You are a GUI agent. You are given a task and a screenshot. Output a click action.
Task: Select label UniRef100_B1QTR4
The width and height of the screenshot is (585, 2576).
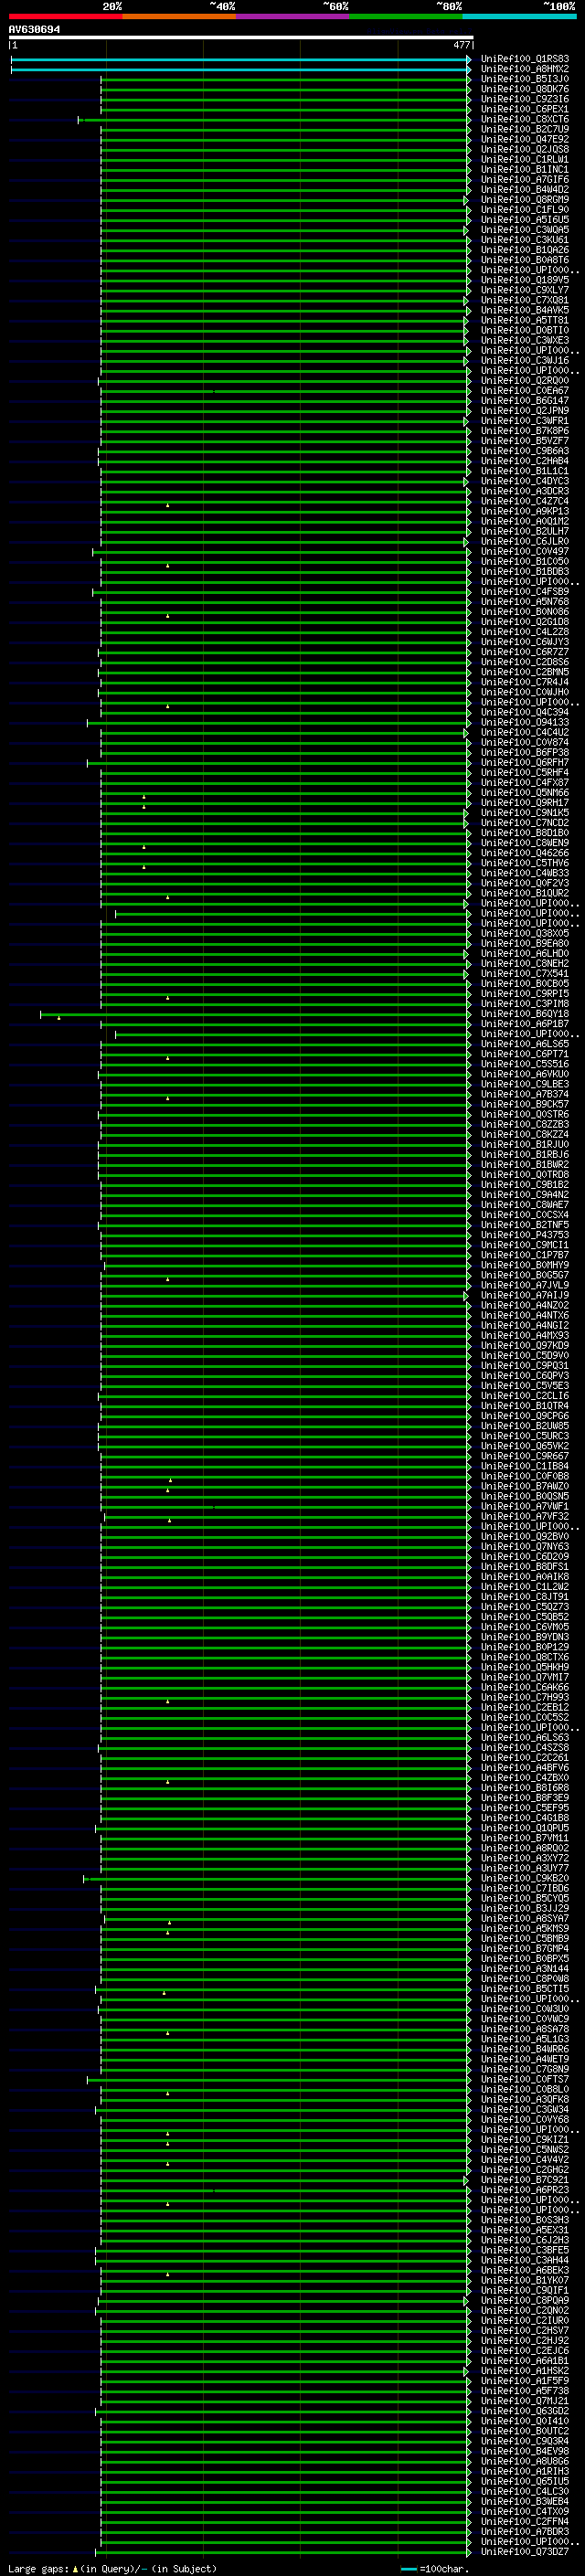(x=525, y=1406)
